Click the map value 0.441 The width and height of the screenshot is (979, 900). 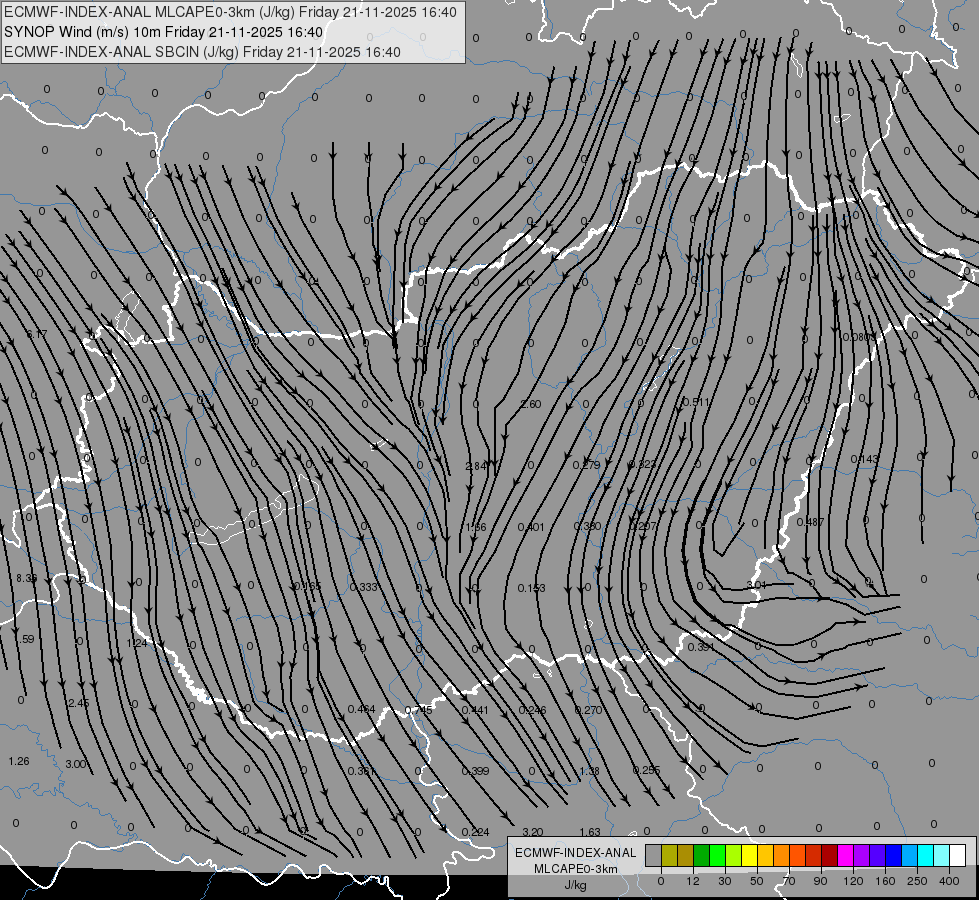coord(475,710)
